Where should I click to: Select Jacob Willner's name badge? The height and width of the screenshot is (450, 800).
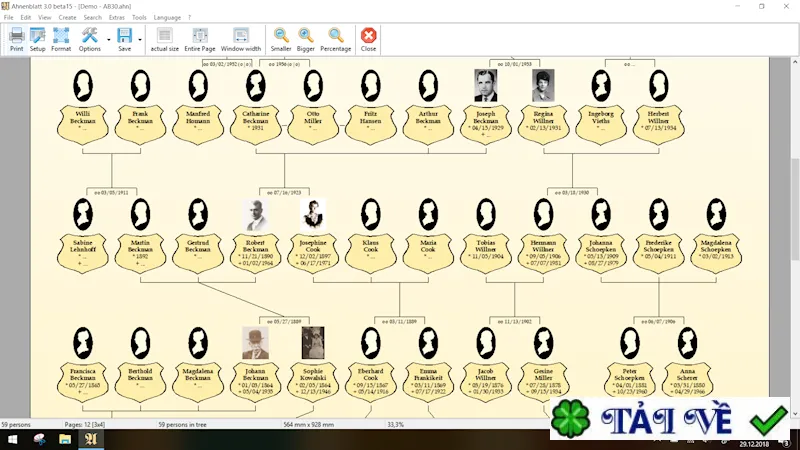486,382
